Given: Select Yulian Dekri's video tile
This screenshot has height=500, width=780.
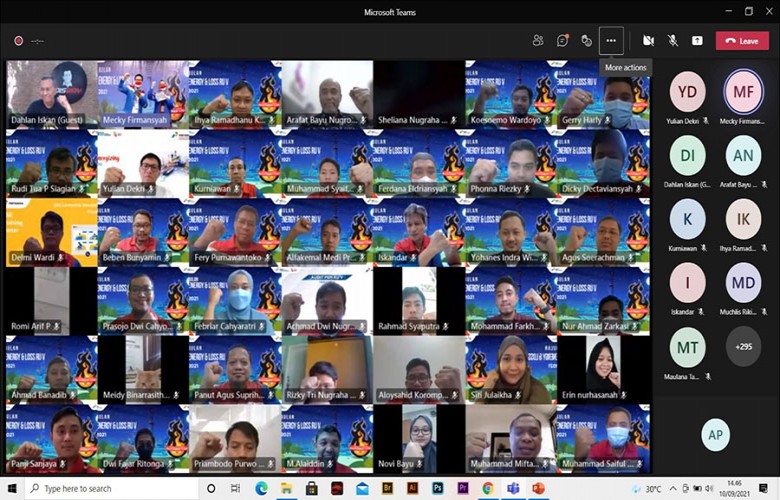Looking at the screenshot, I should (x=143, y=164).
